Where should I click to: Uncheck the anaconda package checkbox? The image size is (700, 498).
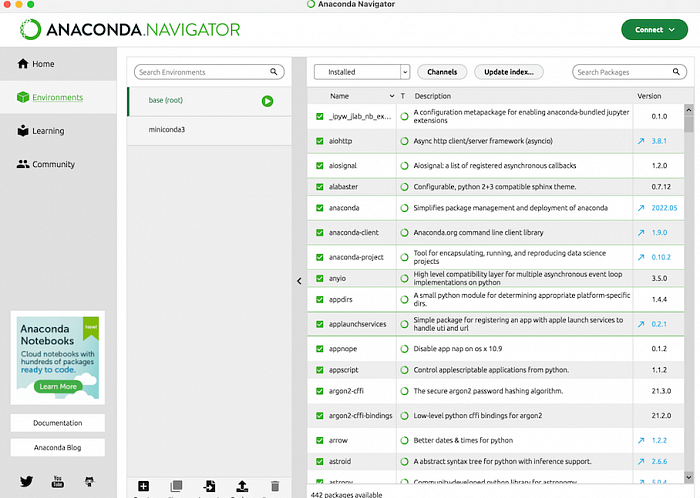point(320,208)
